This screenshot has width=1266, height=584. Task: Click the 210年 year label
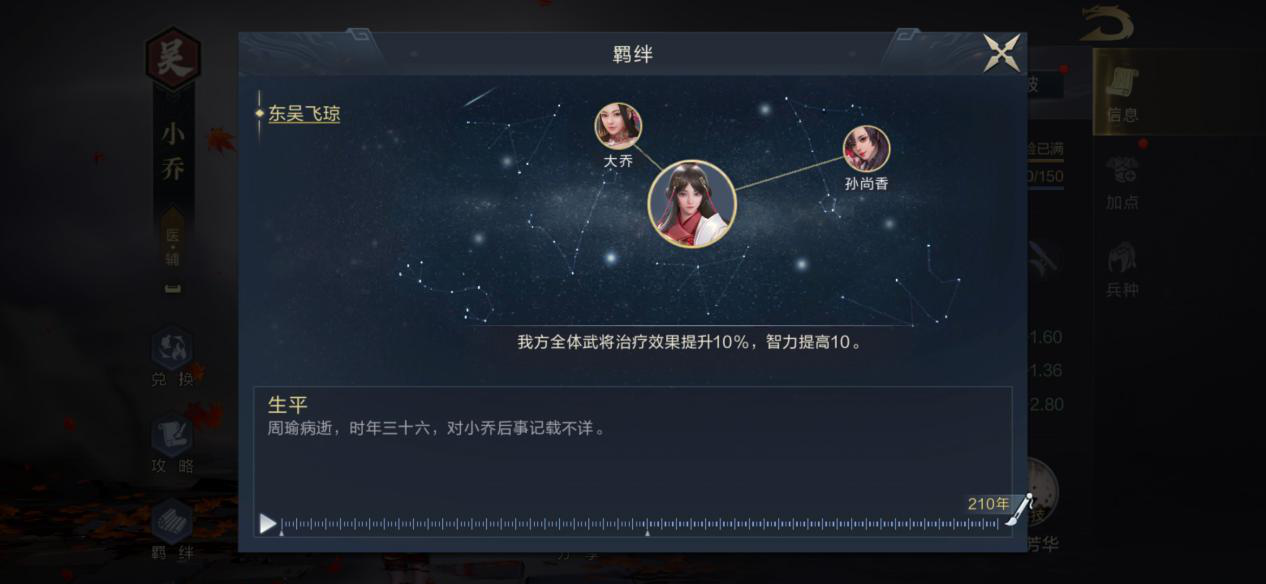pos(988,504)
